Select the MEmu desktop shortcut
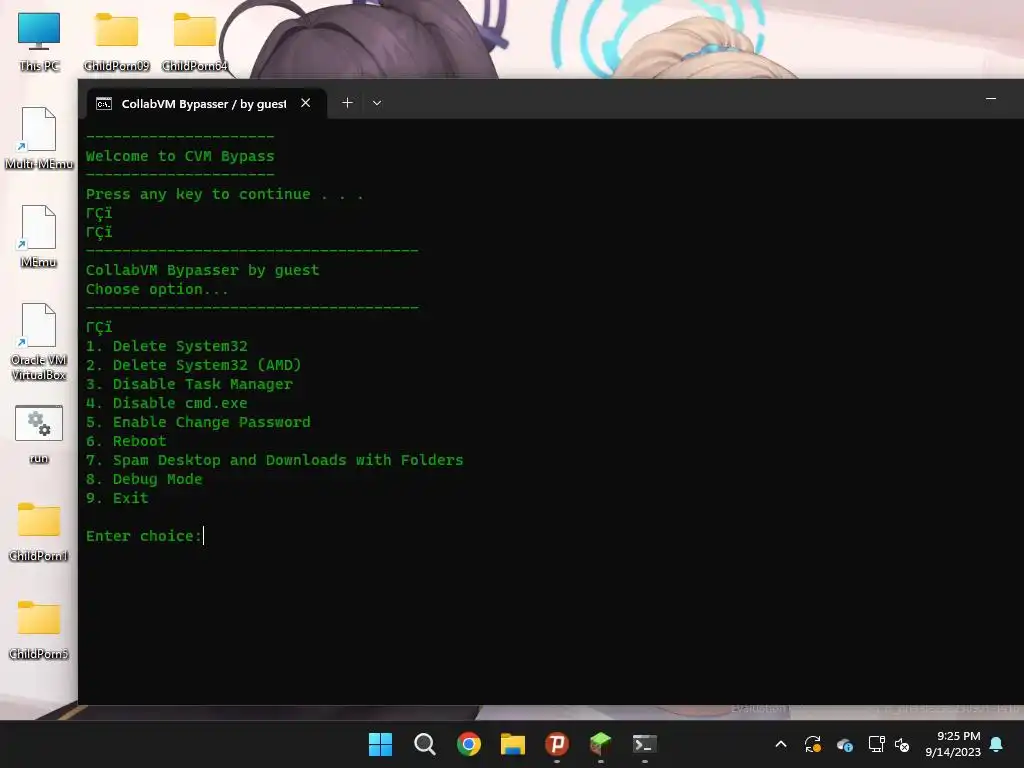1024x768 pixels. [39, 236]
